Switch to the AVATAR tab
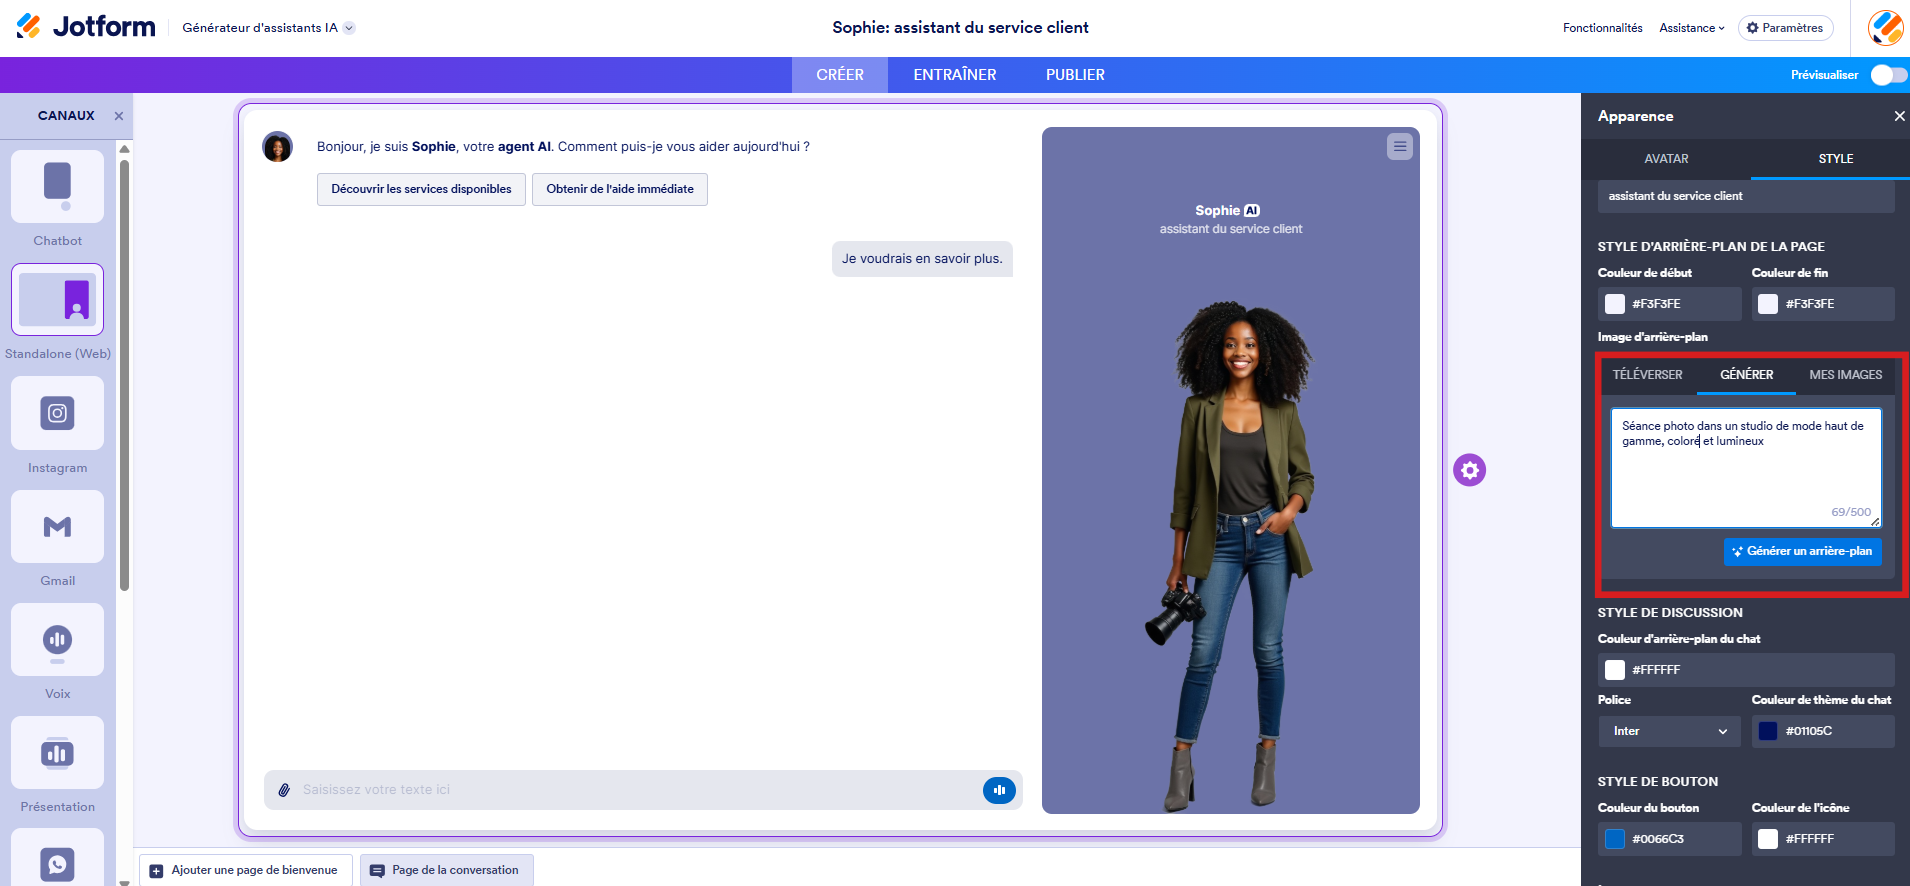This screenshot has height=886, width=1910. coord(1666,159)
